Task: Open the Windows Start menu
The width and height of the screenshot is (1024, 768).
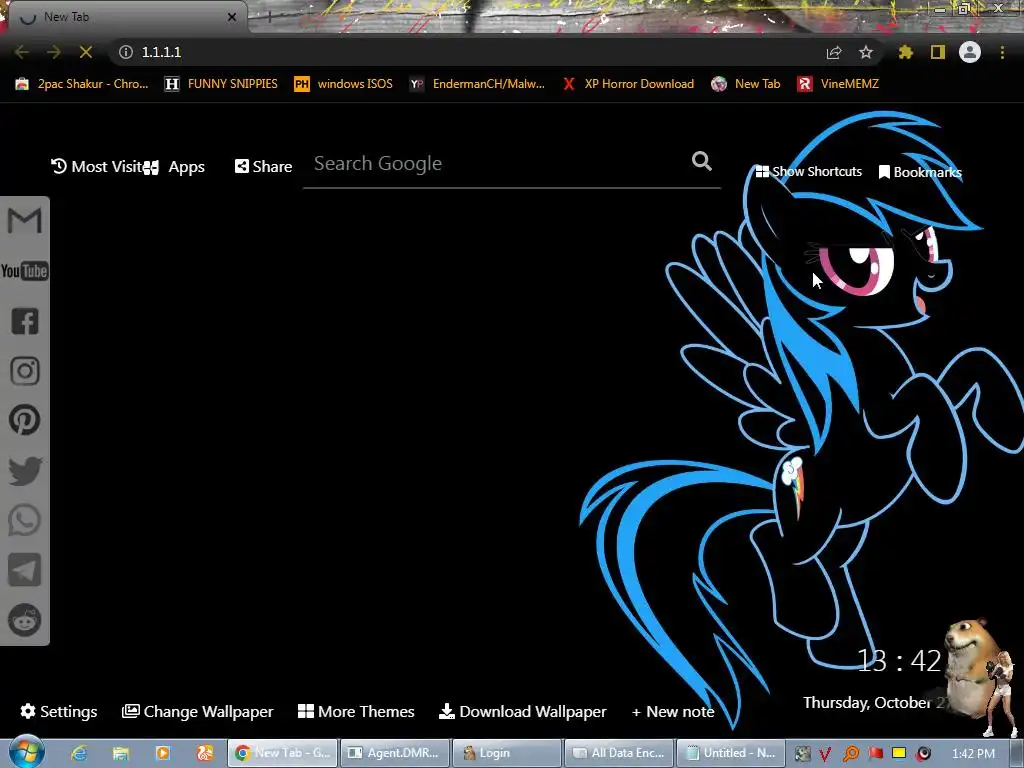Action: coord(26,752)
